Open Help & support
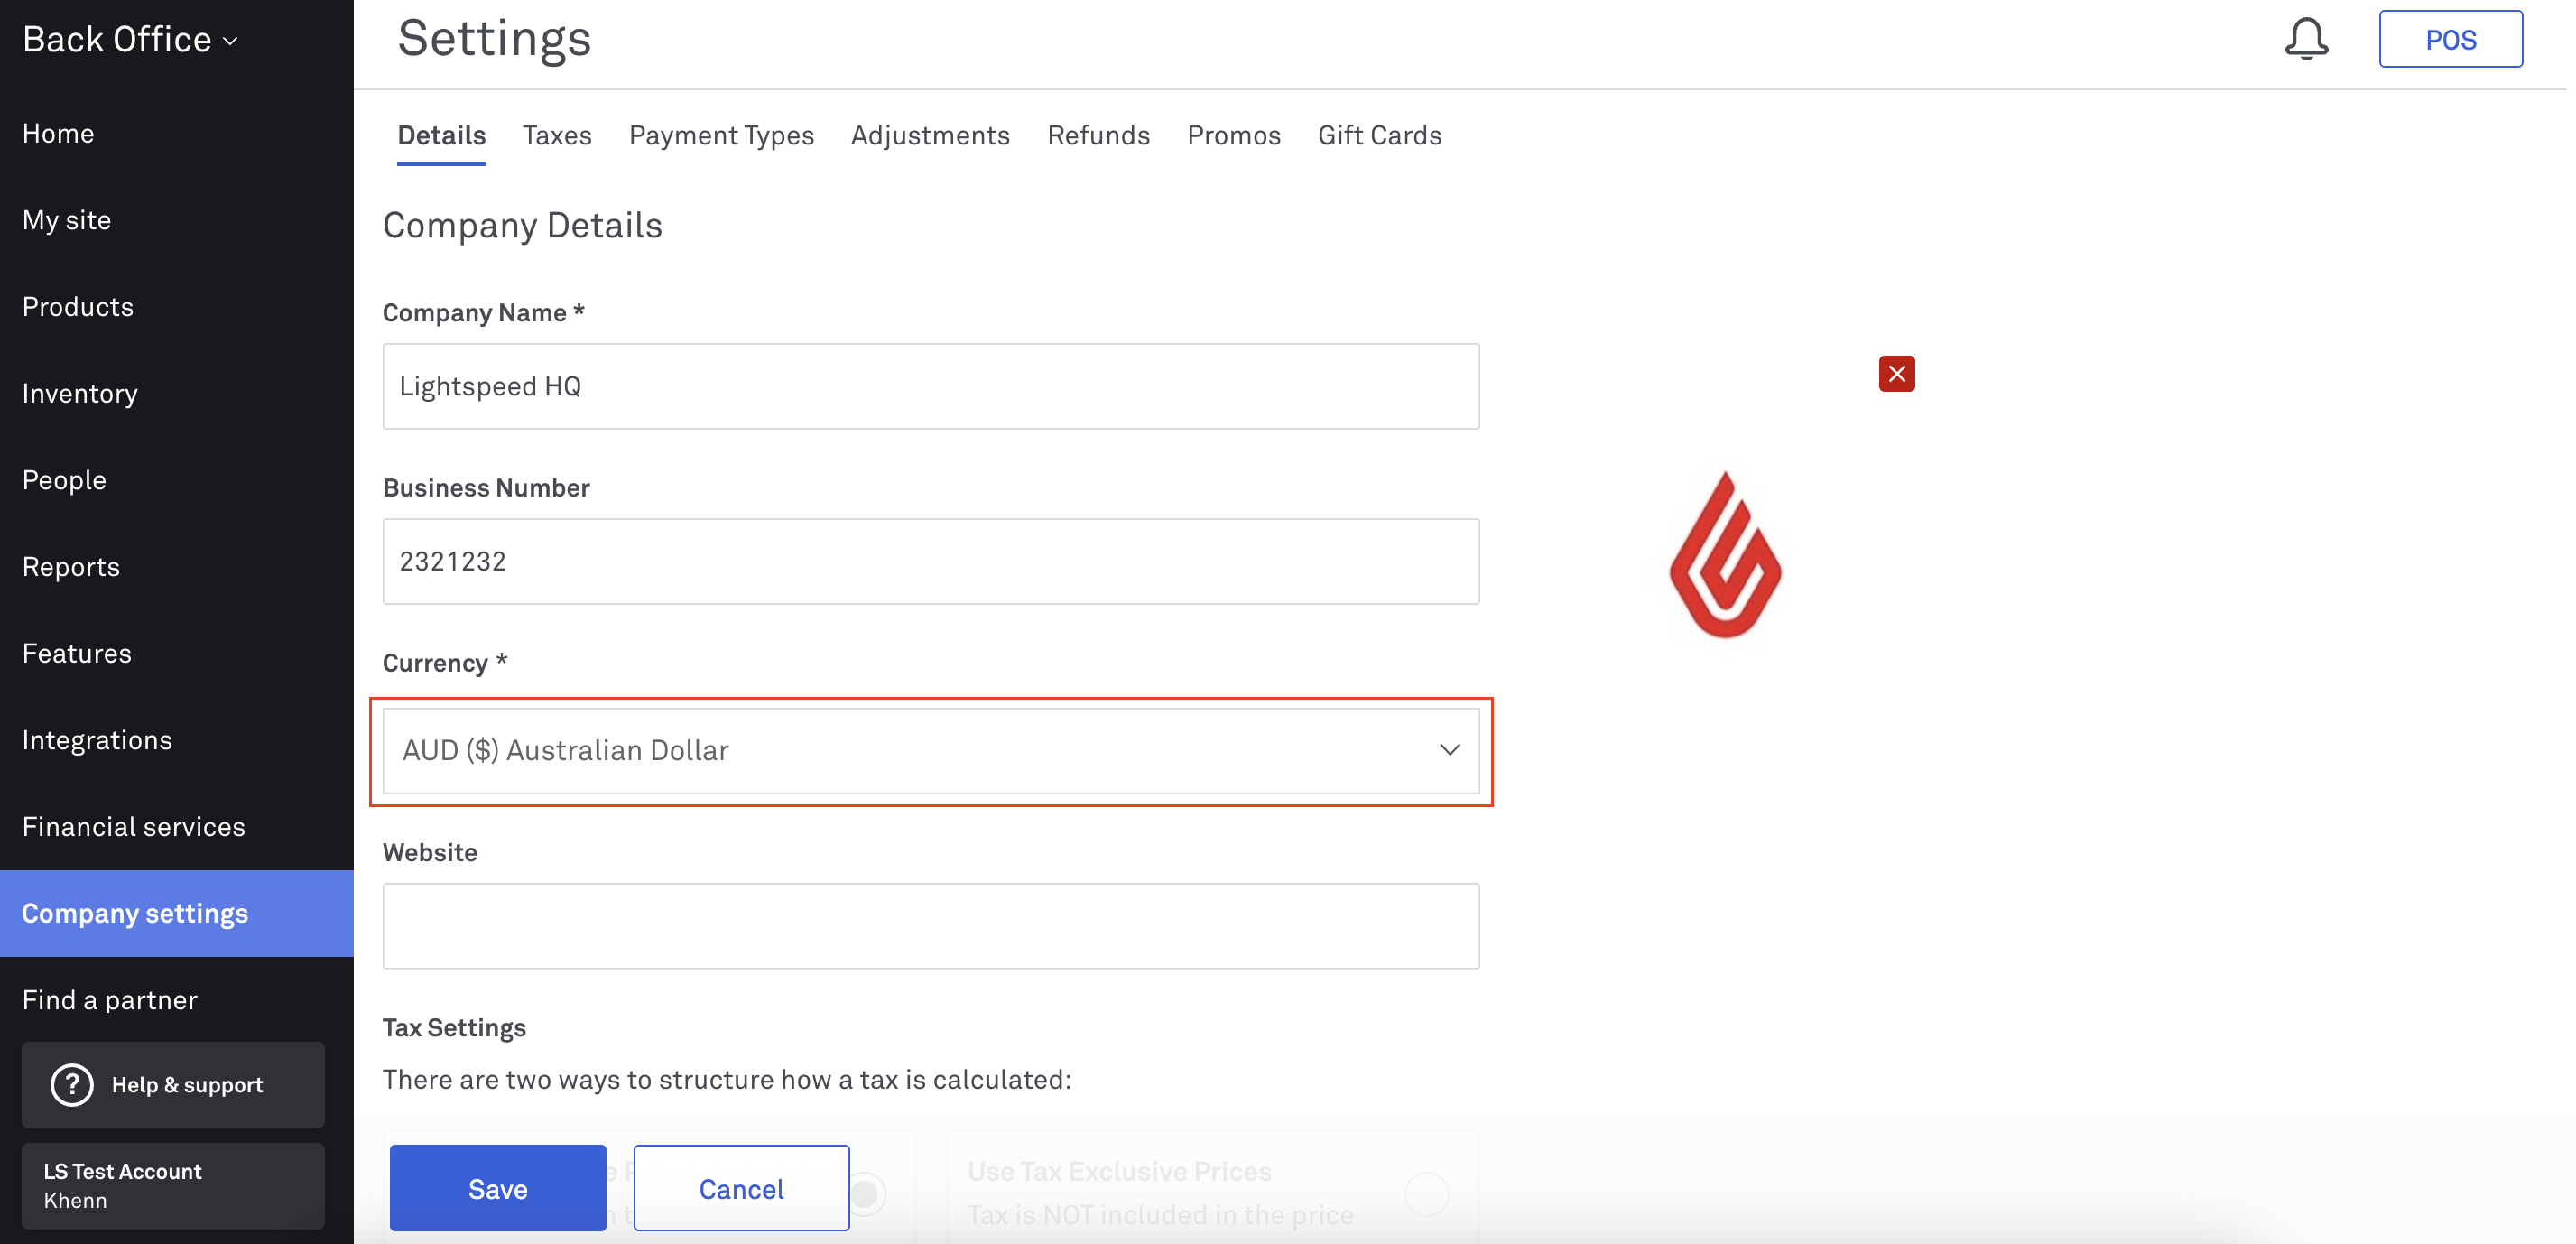The height and width of the screenshot is (1244, 2576). 173,1085
